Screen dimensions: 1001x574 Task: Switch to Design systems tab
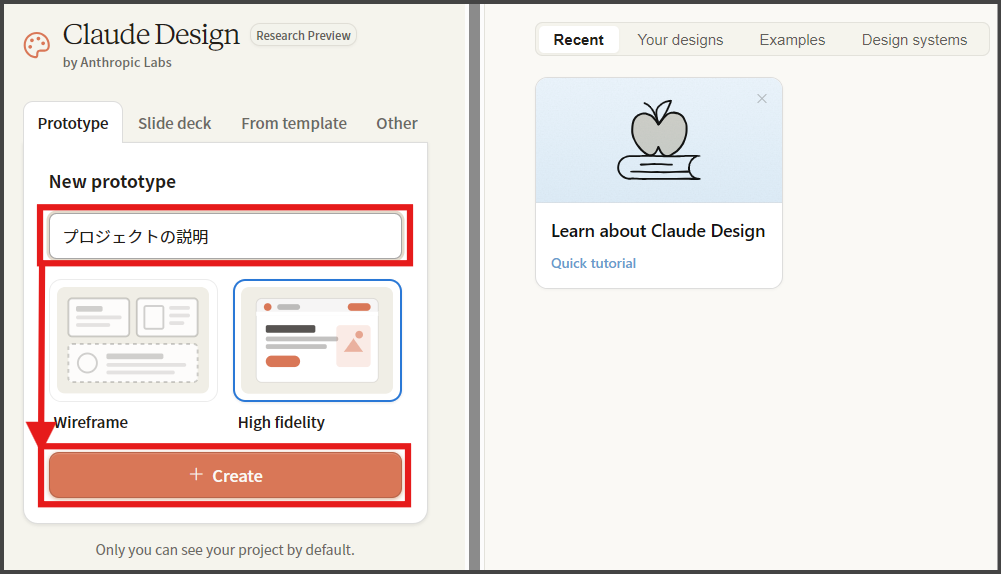[x=914, y=40]
